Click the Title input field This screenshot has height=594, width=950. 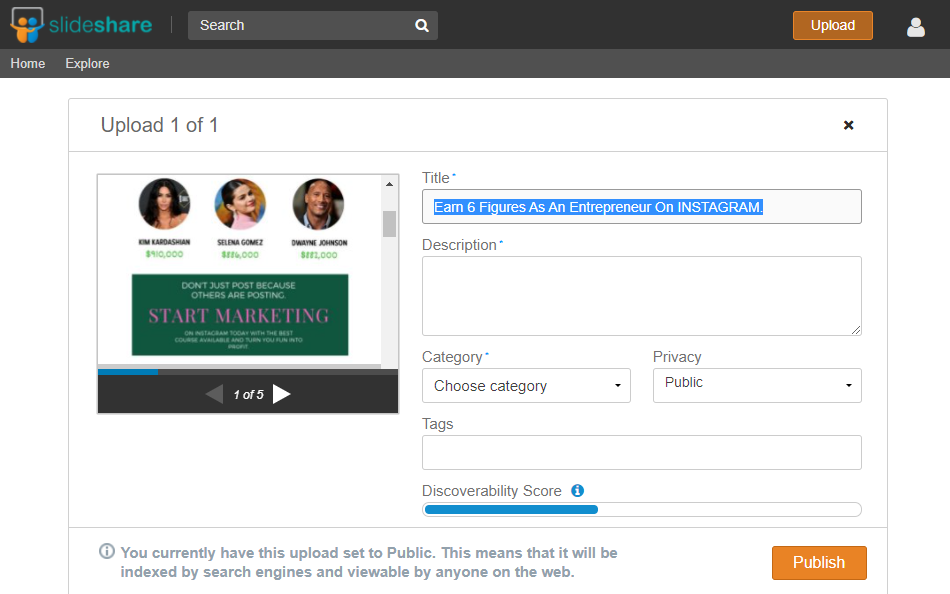[x=642, y=207]
